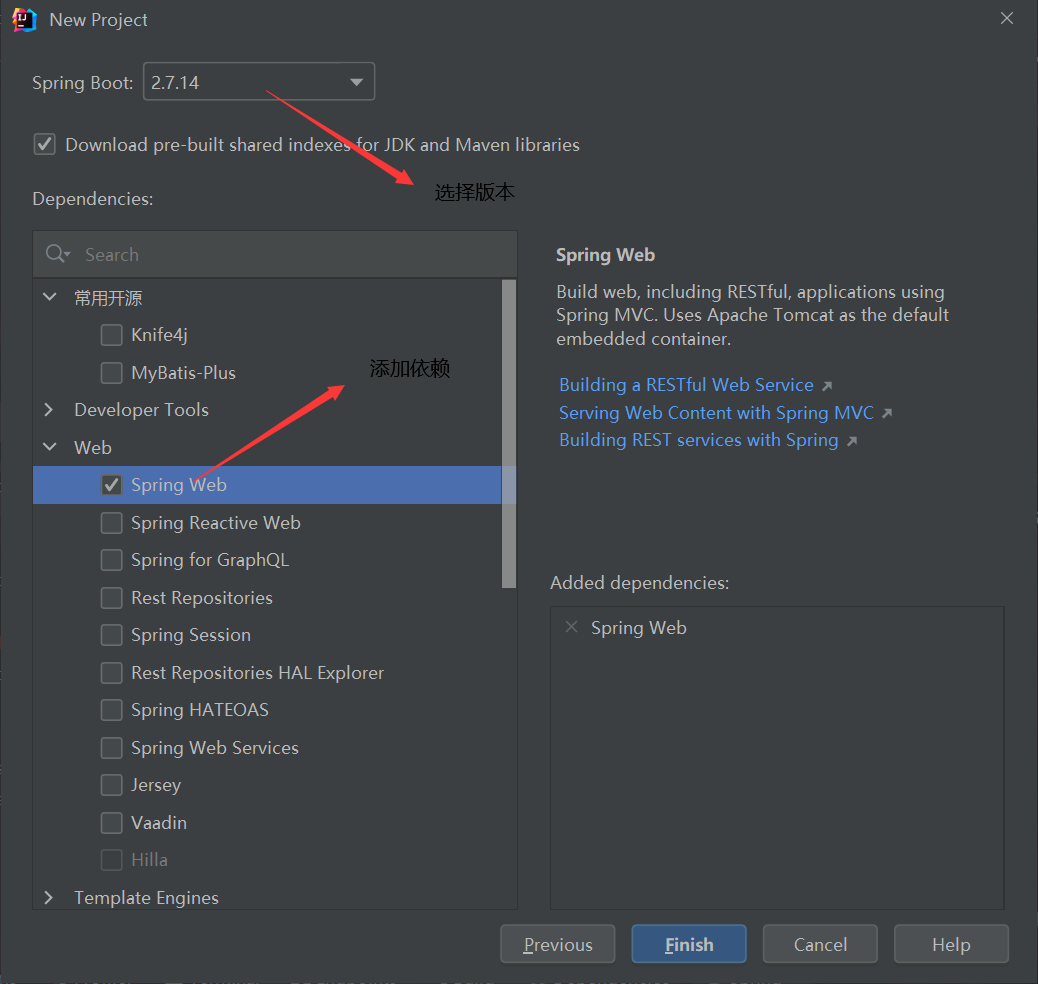Collapse the 常用开源 group

pyautogui.click(x=50, y=297)
